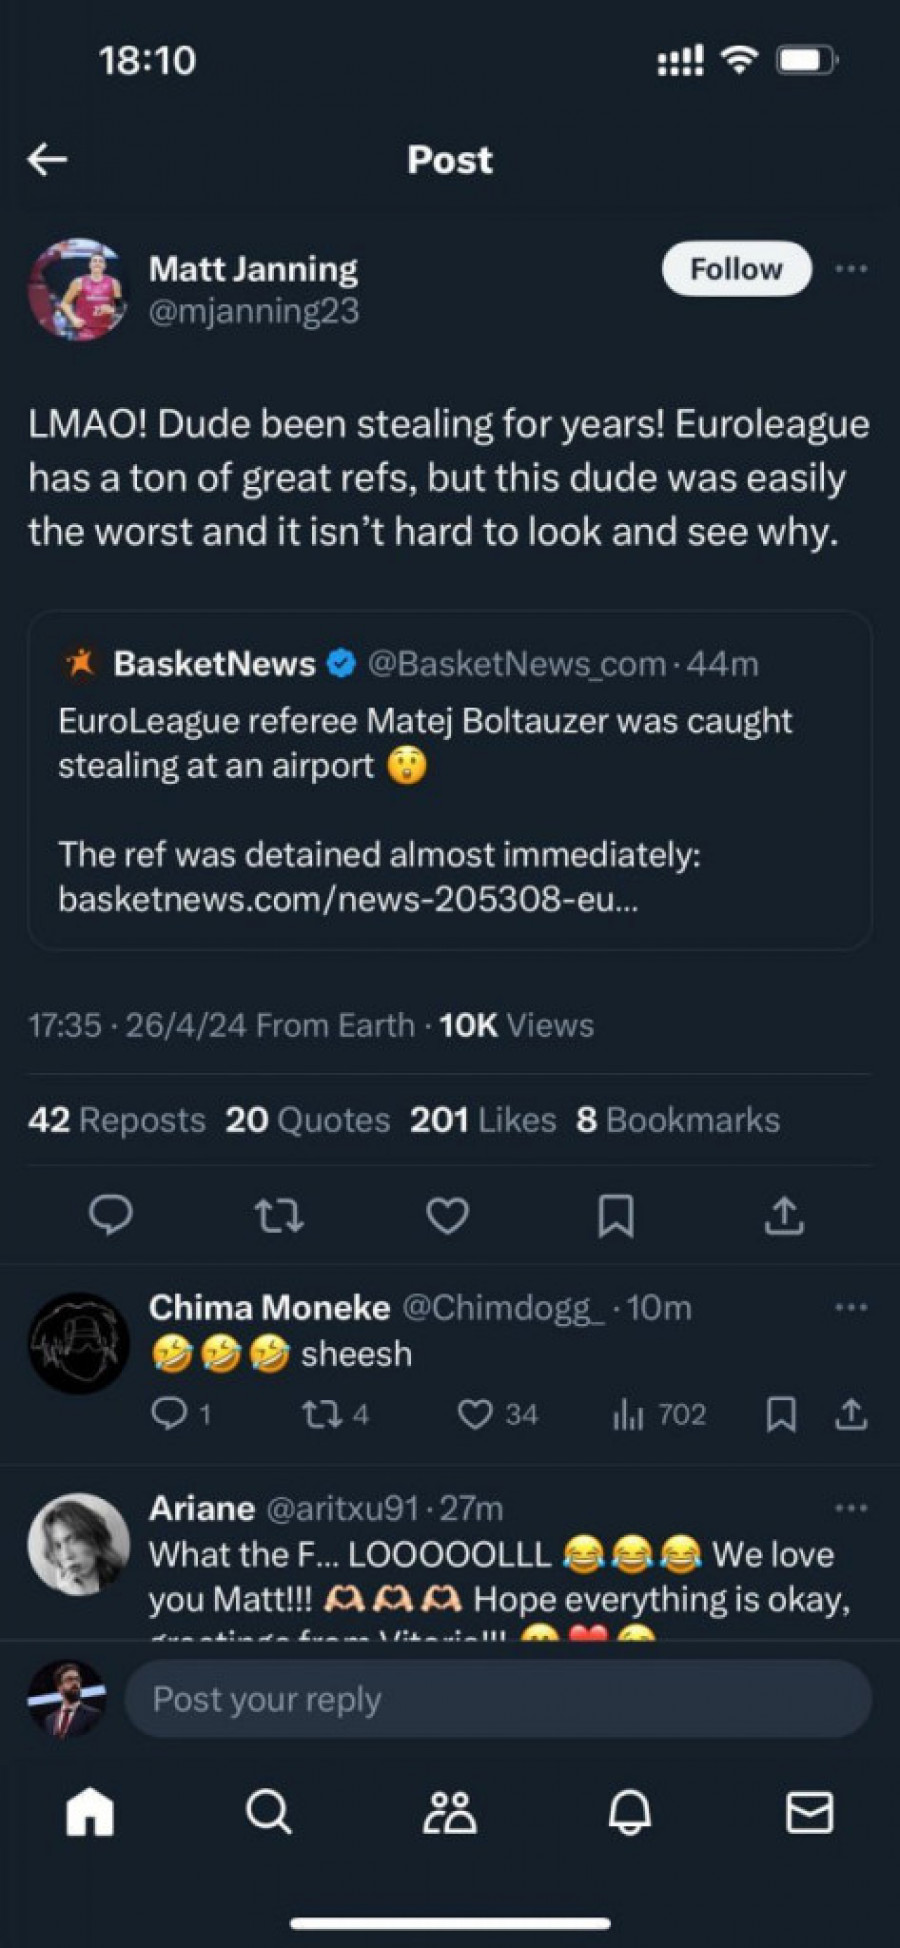Image resolution: width=900 pixels, height=1948 pixels.
Task: Reply to the main post
Action: [x=111, y=1215]
